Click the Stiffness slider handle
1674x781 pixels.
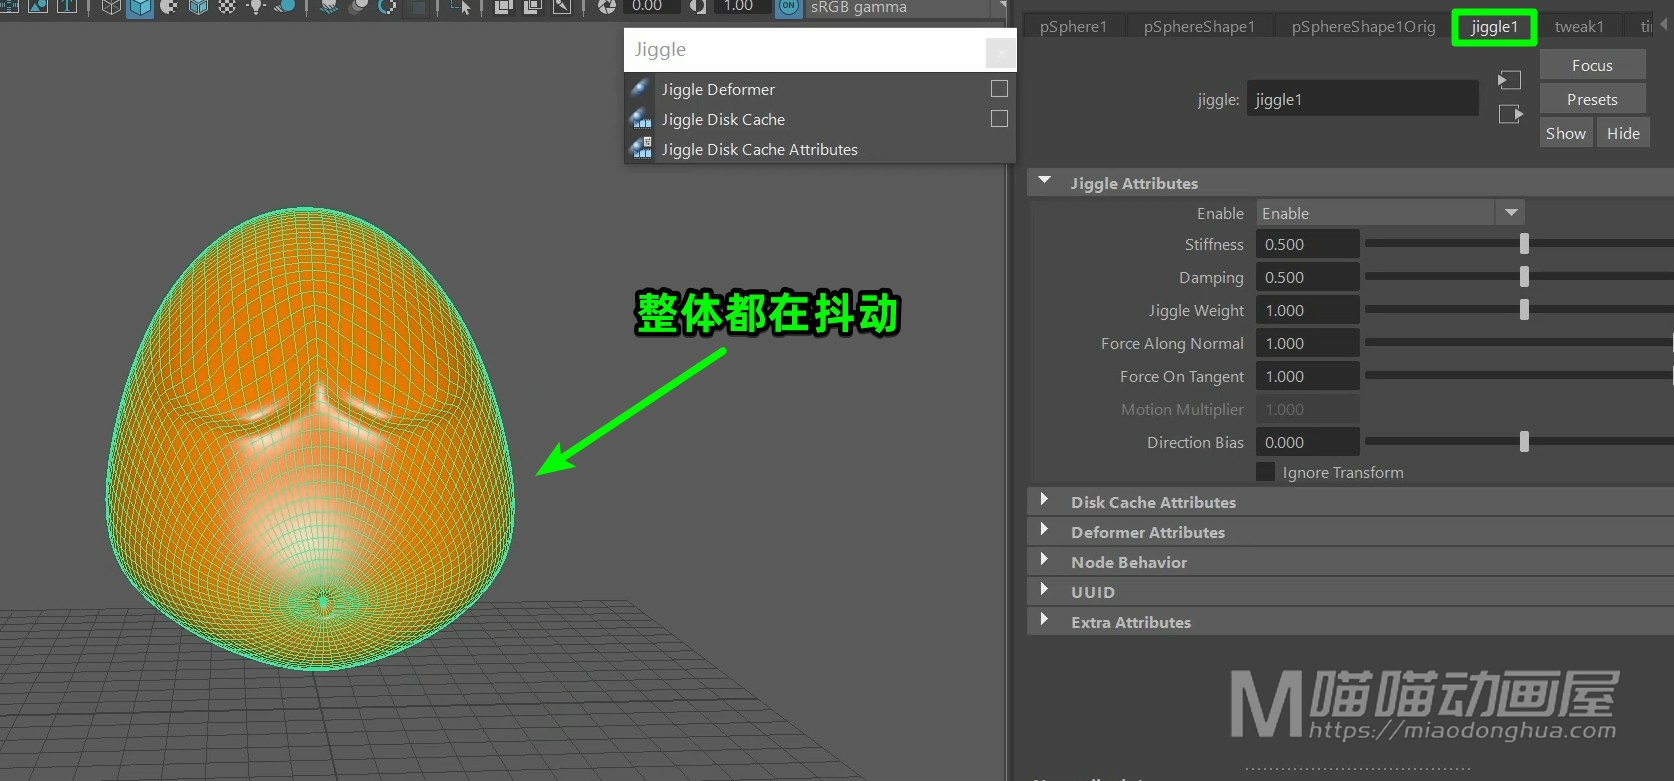[x=1524, y=243]
